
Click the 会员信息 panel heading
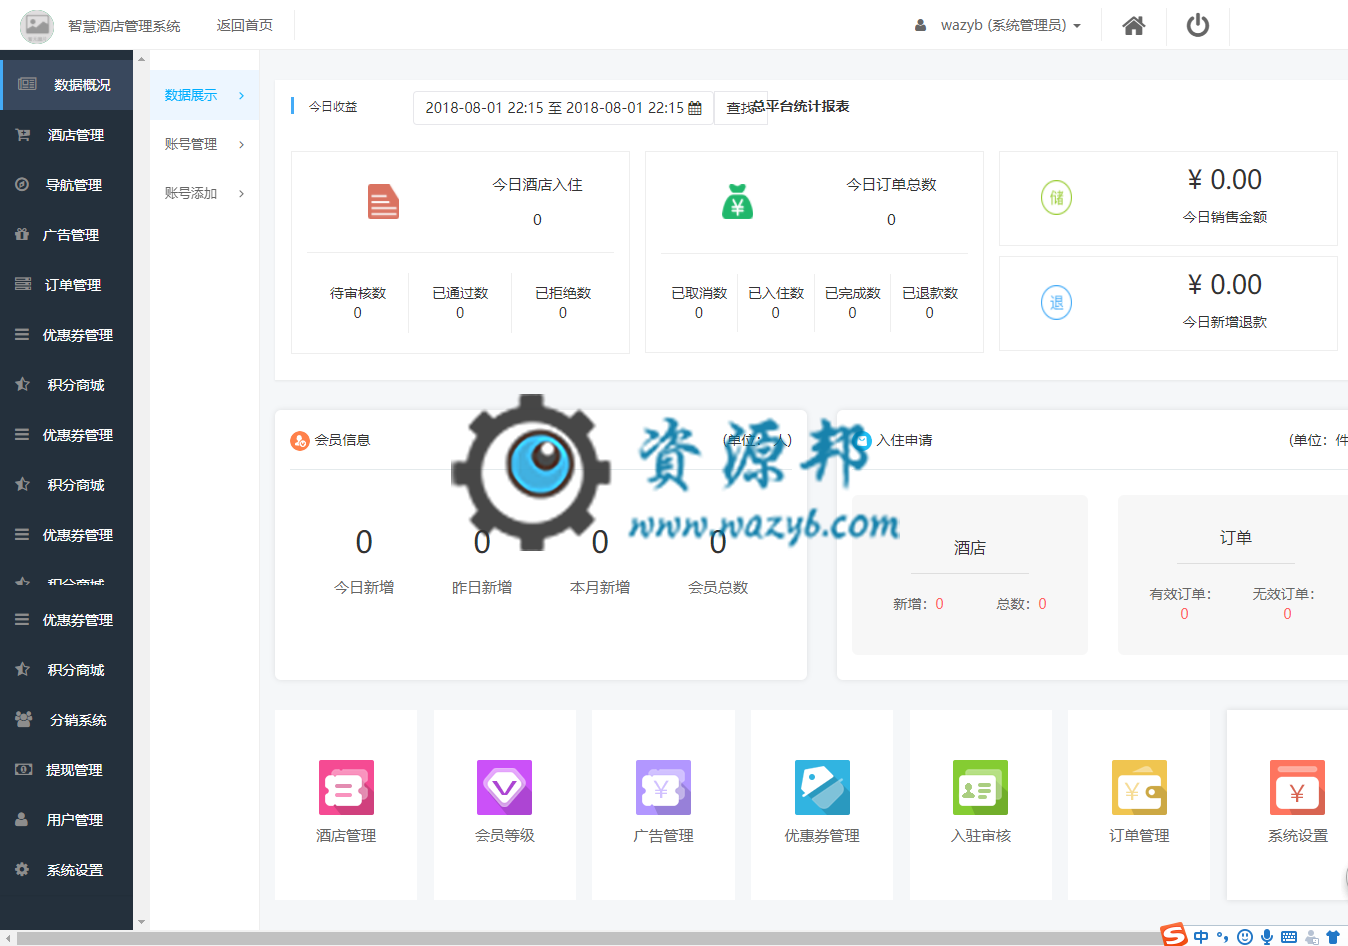click(x=342, y=440)
